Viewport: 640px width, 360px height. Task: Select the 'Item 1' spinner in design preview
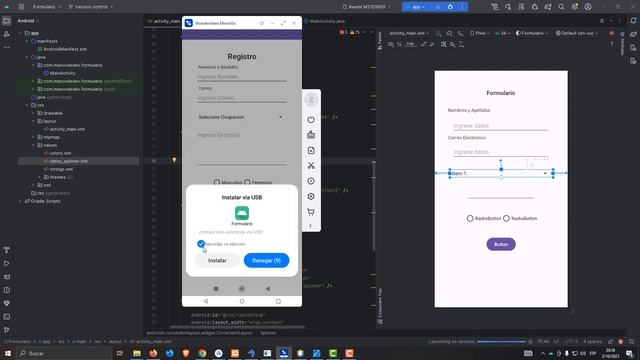(x=501, y=173)
